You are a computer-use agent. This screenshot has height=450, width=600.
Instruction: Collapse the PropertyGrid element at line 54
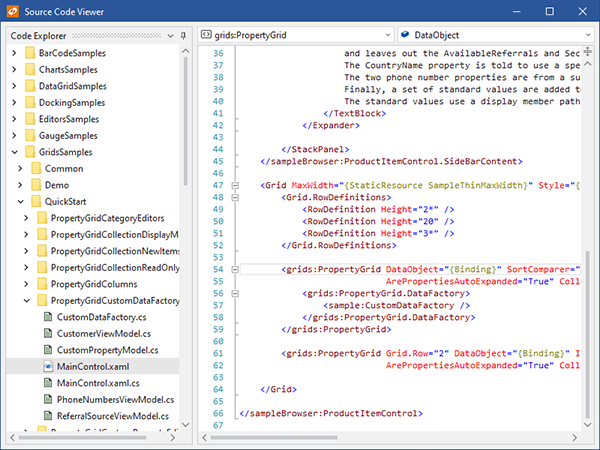point(235,269)
